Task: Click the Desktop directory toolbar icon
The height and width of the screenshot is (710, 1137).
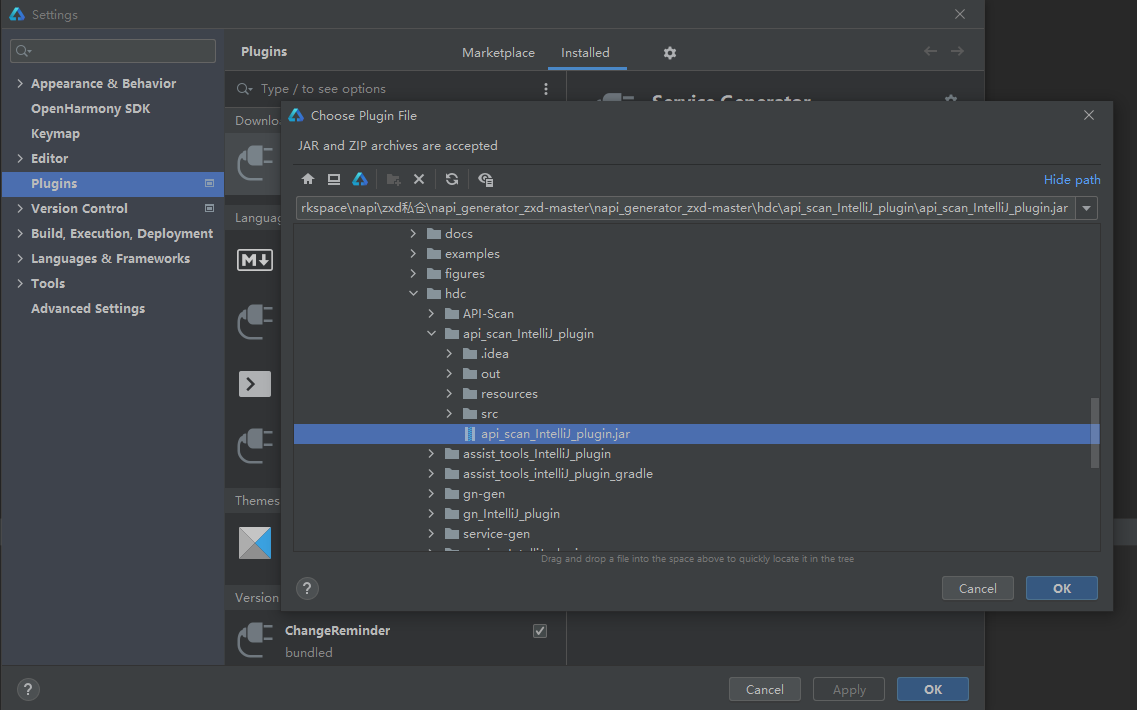Action: point(334,179)
